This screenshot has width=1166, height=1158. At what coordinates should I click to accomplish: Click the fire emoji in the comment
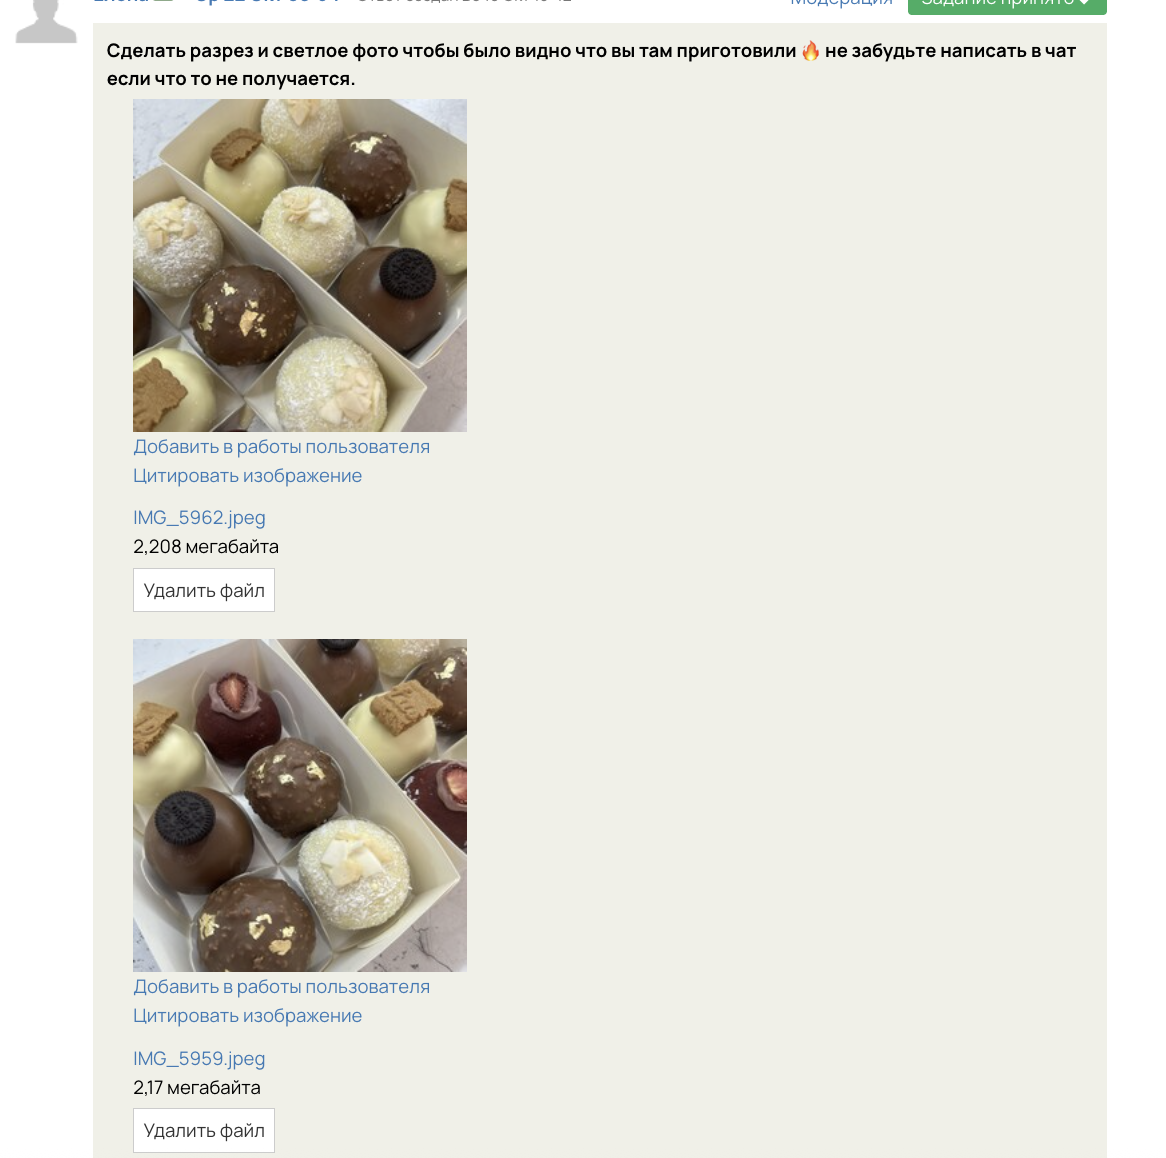(811, 51)
